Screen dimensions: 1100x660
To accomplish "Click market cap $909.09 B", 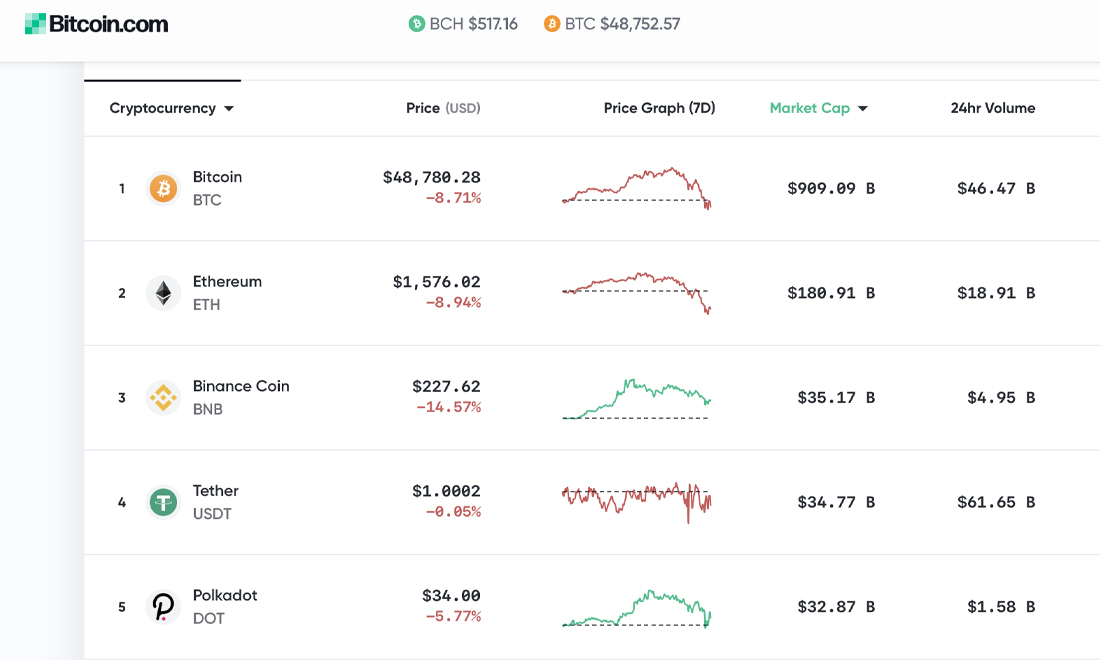I will pyautogui.click(x=831, y=189).
